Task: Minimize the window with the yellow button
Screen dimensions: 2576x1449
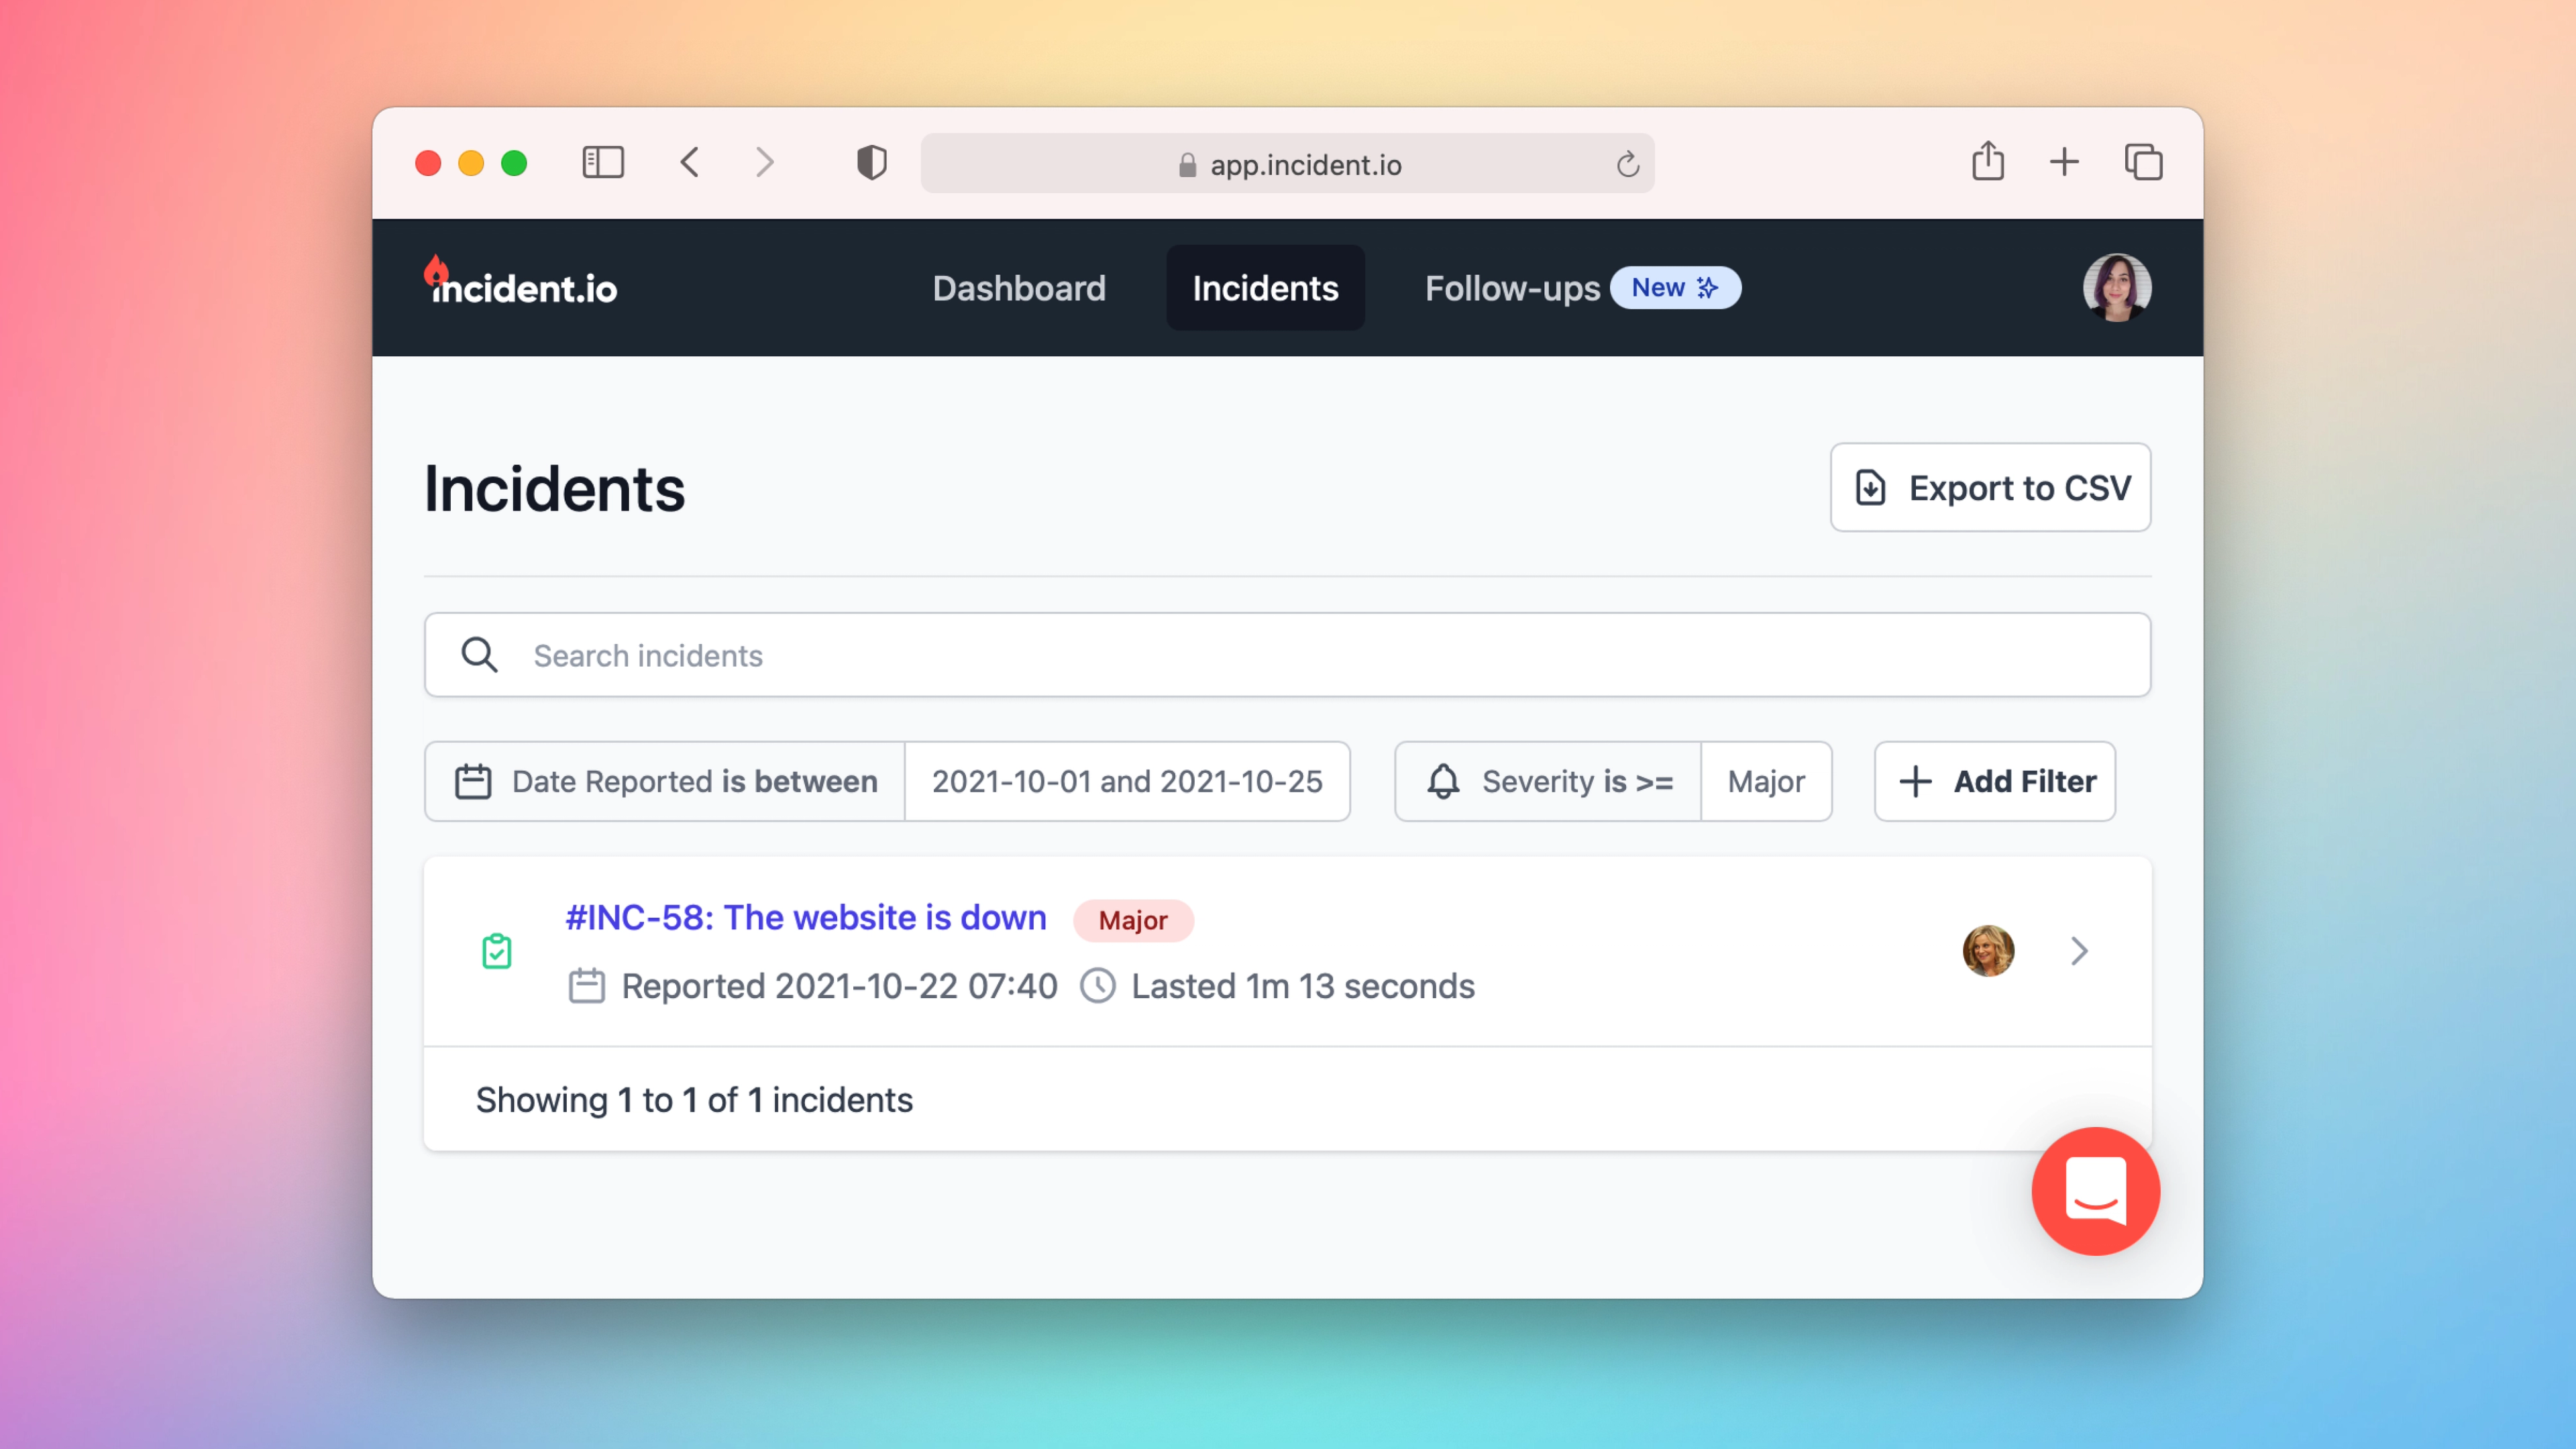Action: pyautogui.click(x=471, y=163)
